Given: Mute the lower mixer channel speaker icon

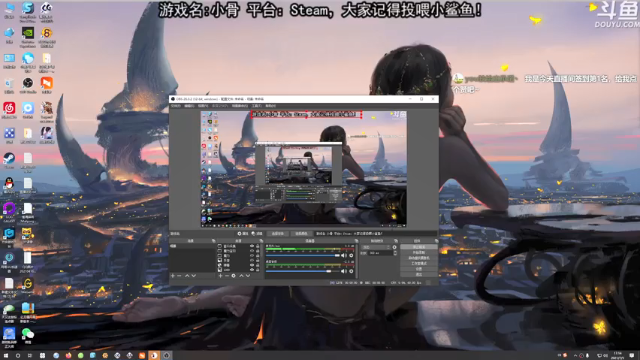Looking at the screenshot, I should pyautogui.click(x=344, y=271).
